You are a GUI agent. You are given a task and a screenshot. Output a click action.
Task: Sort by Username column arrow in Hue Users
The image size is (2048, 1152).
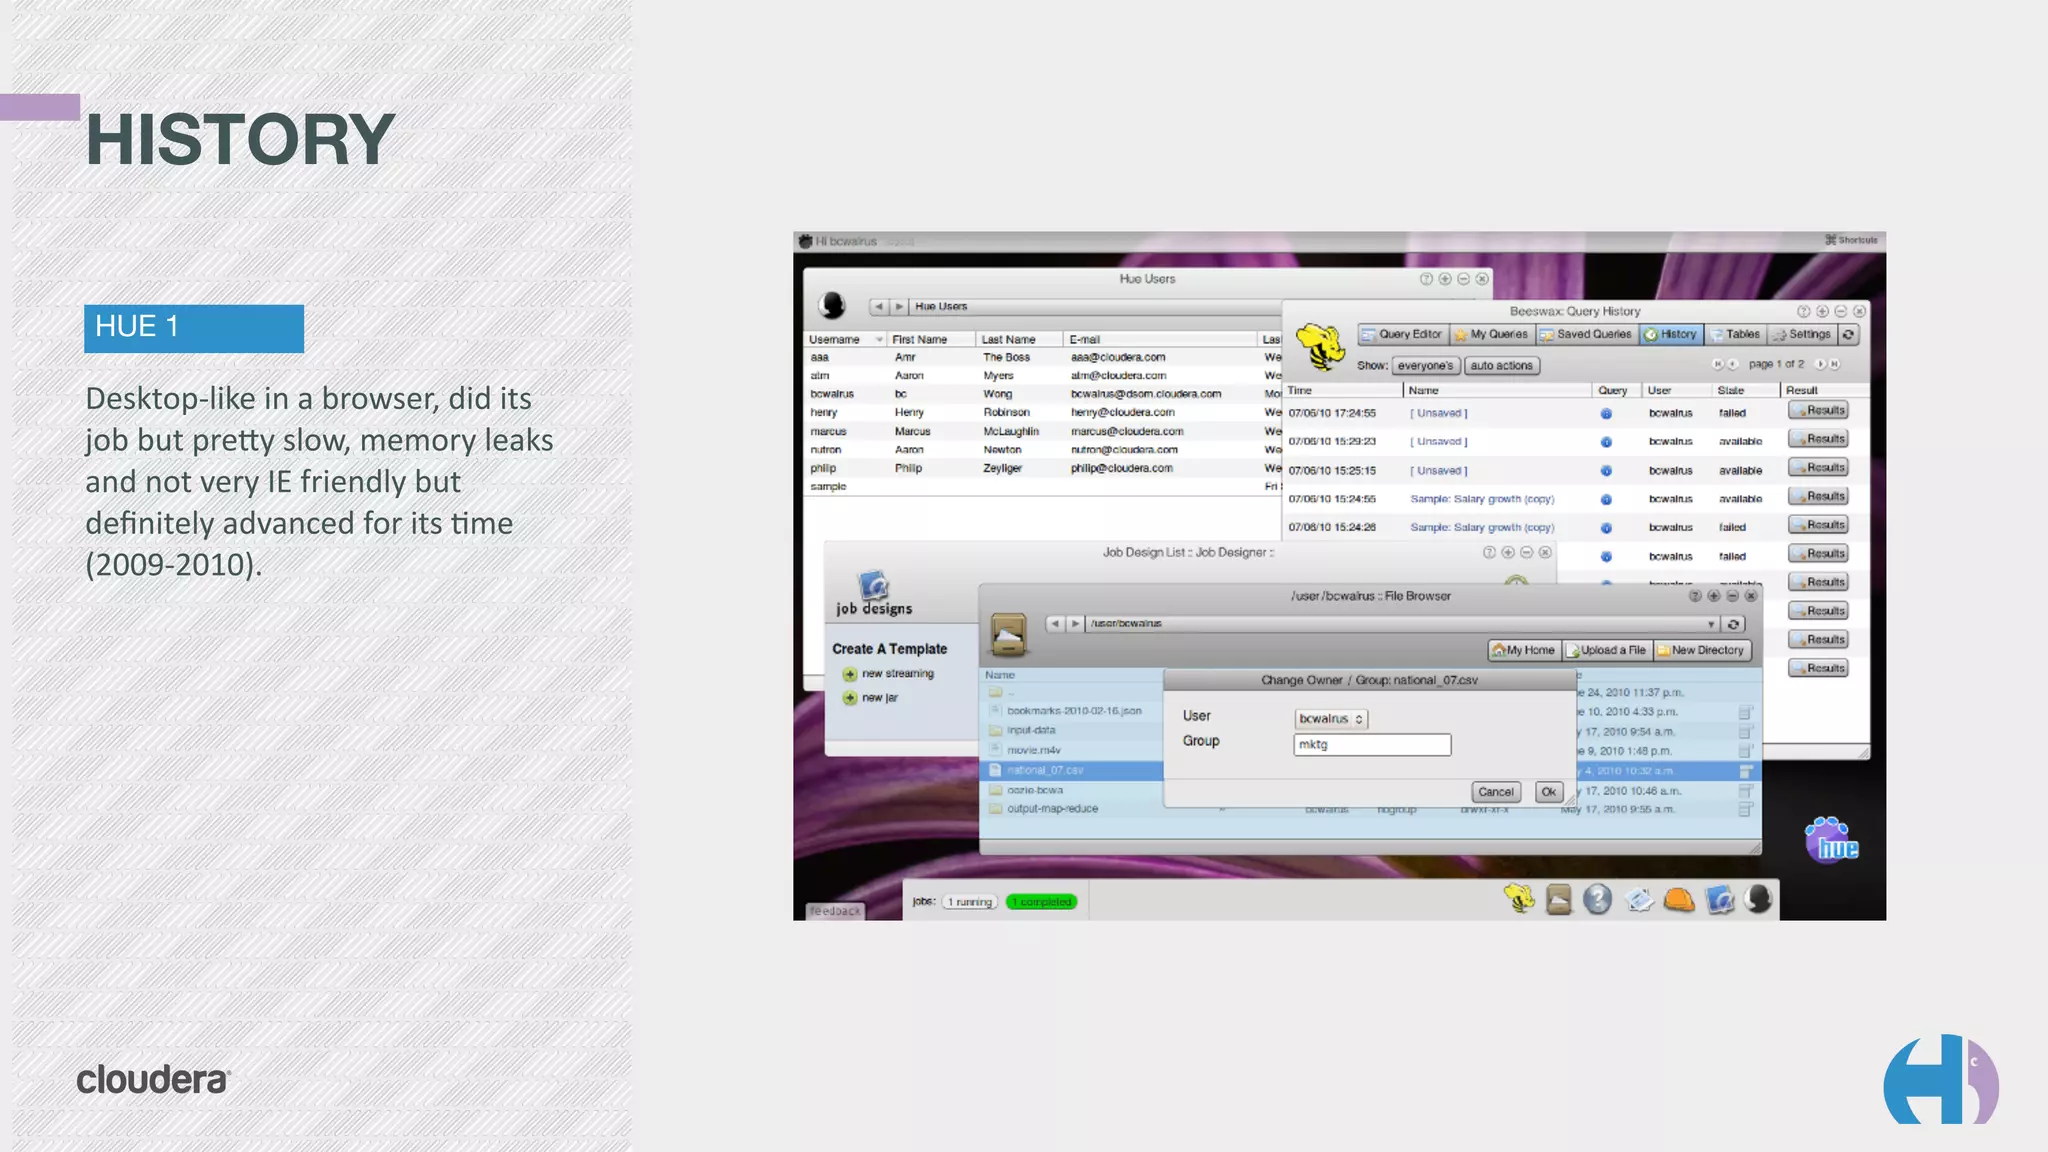coord(879,340)
